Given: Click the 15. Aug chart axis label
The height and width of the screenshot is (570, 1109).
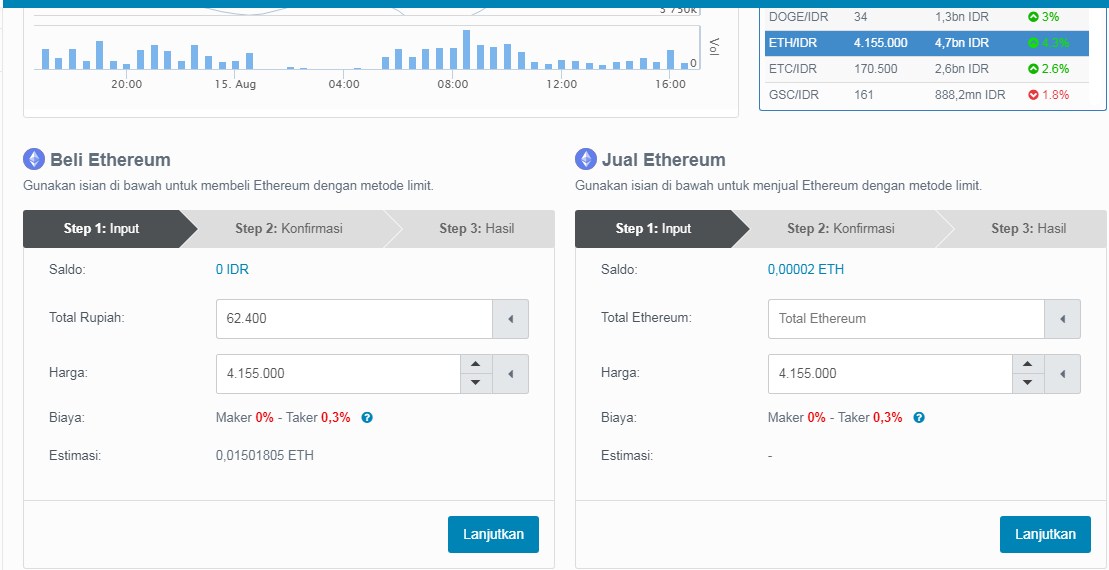Looking at the screenshot, I should tap(236, 84).
